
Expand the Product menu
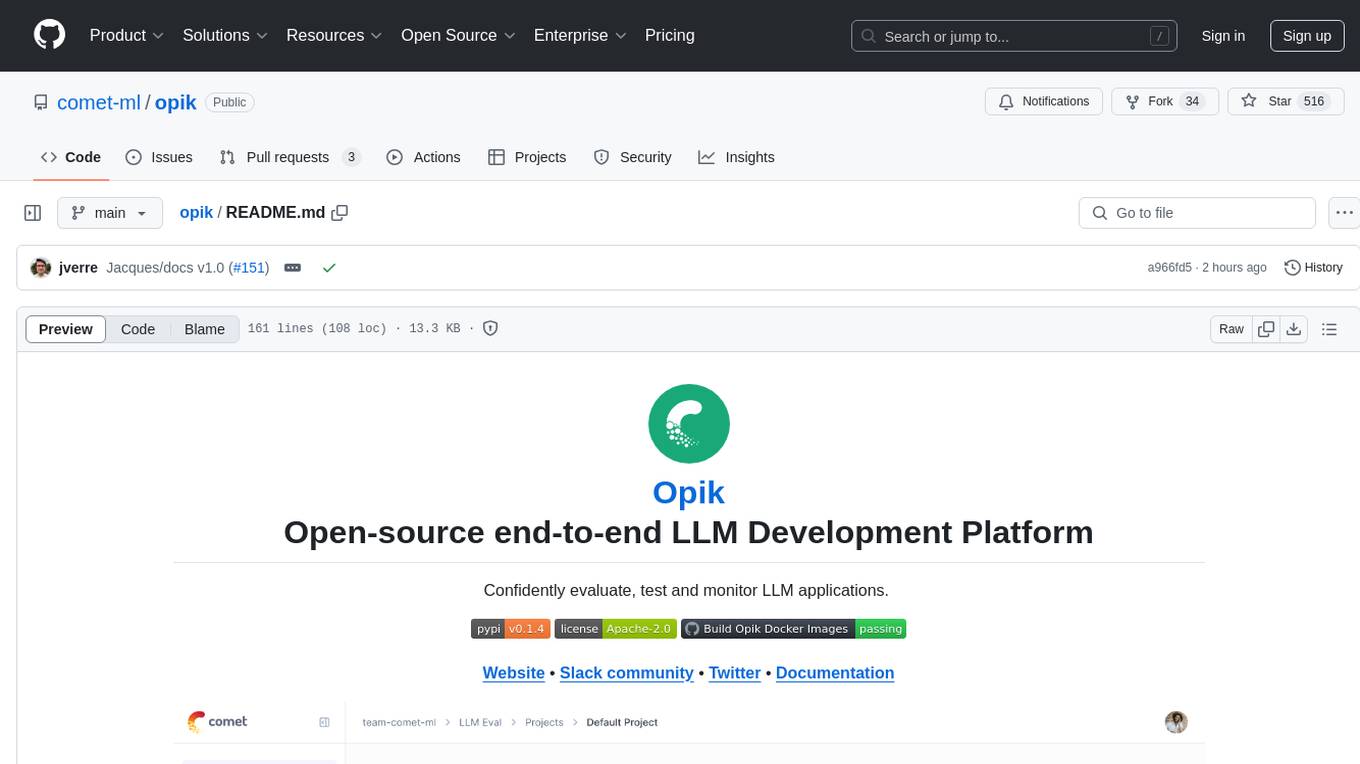point(127,35)
